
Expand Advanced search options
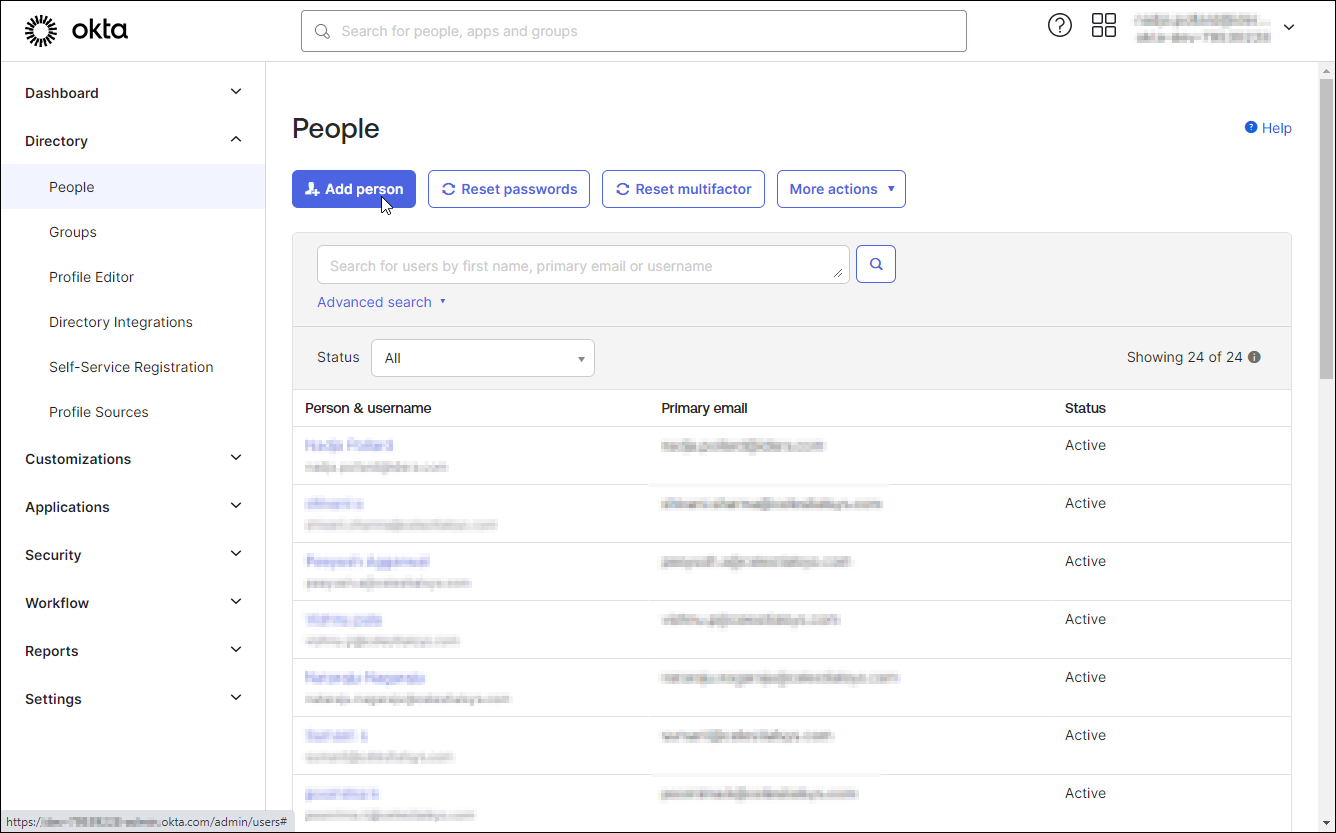(381, 302)
